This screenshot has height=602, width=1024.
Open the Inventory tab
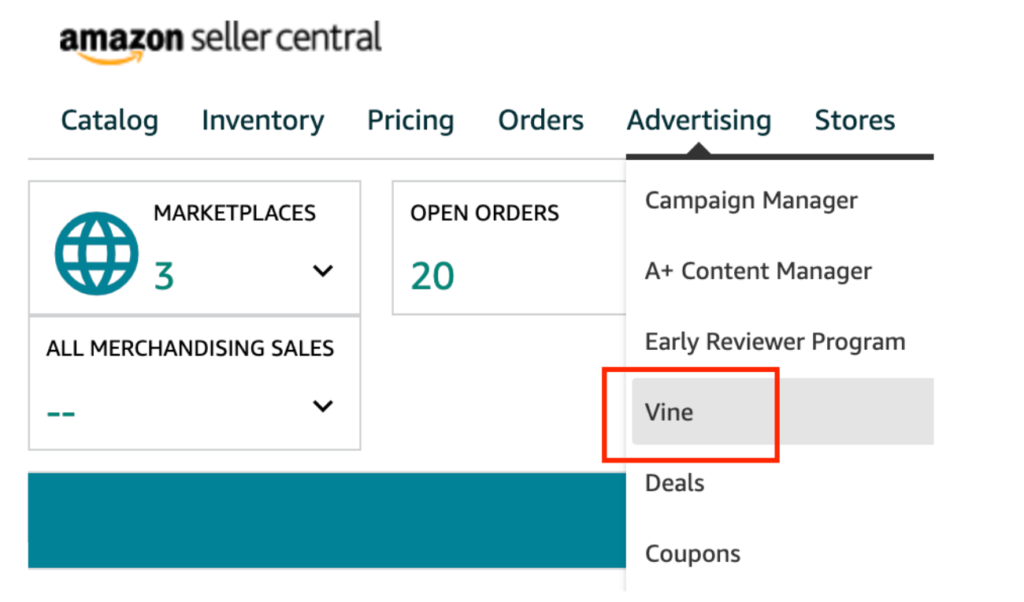tap(262, 120)
